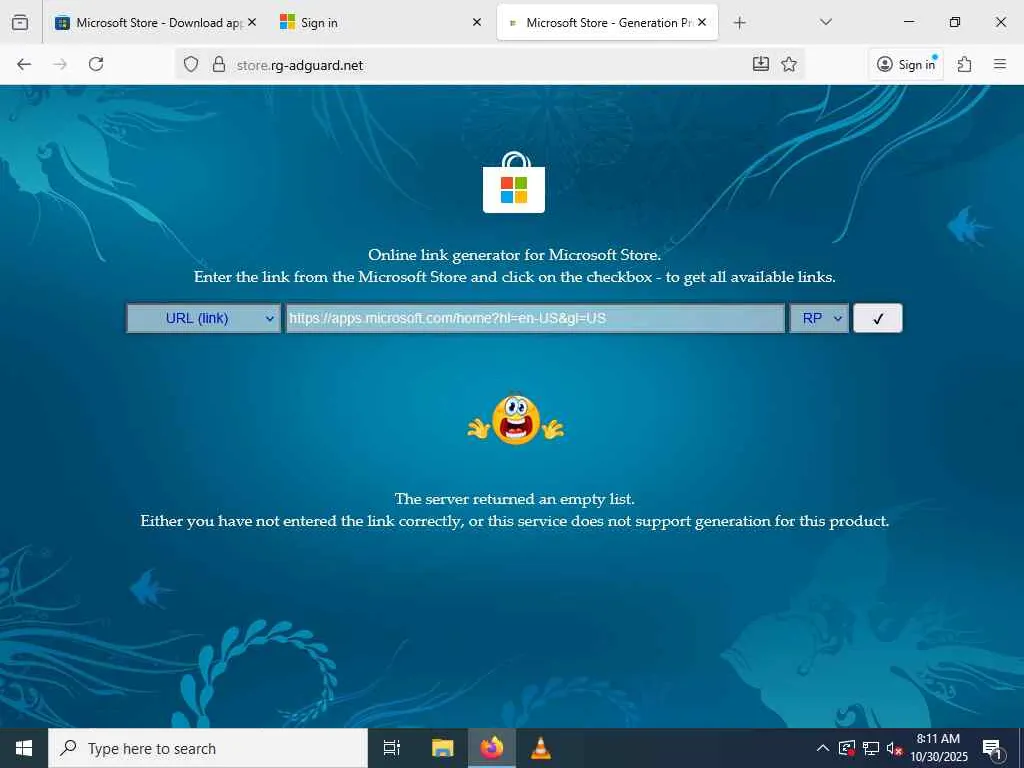
Task: Click the checkmark generate button
Action: 878,318
